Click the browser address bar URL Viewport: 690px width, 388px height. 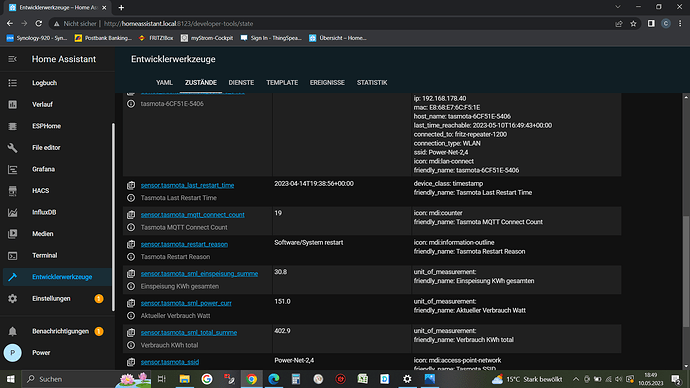178,24
